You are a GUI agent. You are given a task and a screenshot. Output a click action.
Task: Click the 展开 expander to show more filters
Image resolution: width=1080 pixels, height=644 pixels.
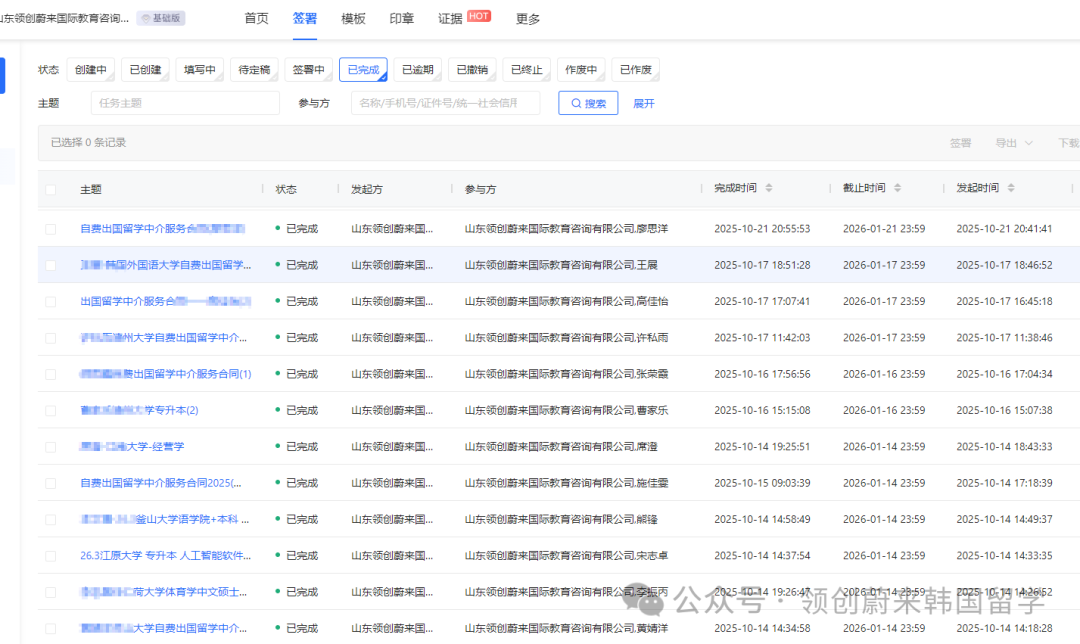(644, 102)
